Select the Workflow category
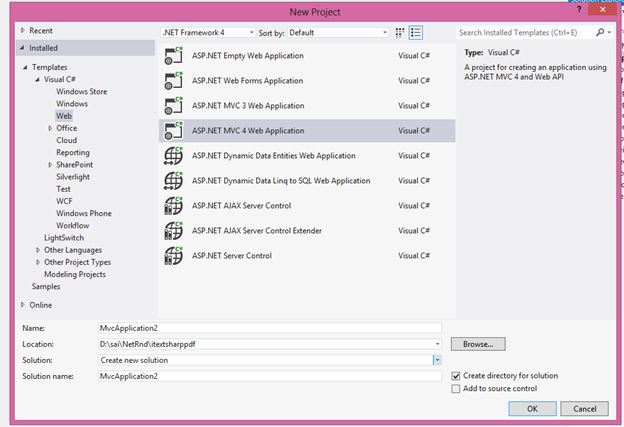Screen dimensions: 624x427 (72, 226)
